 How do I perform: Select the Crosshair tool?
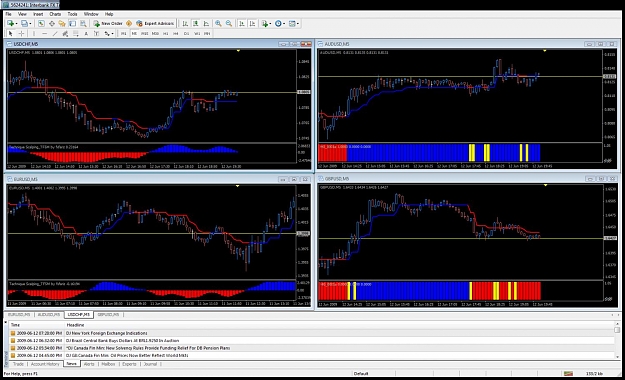[x=22, y=33]
